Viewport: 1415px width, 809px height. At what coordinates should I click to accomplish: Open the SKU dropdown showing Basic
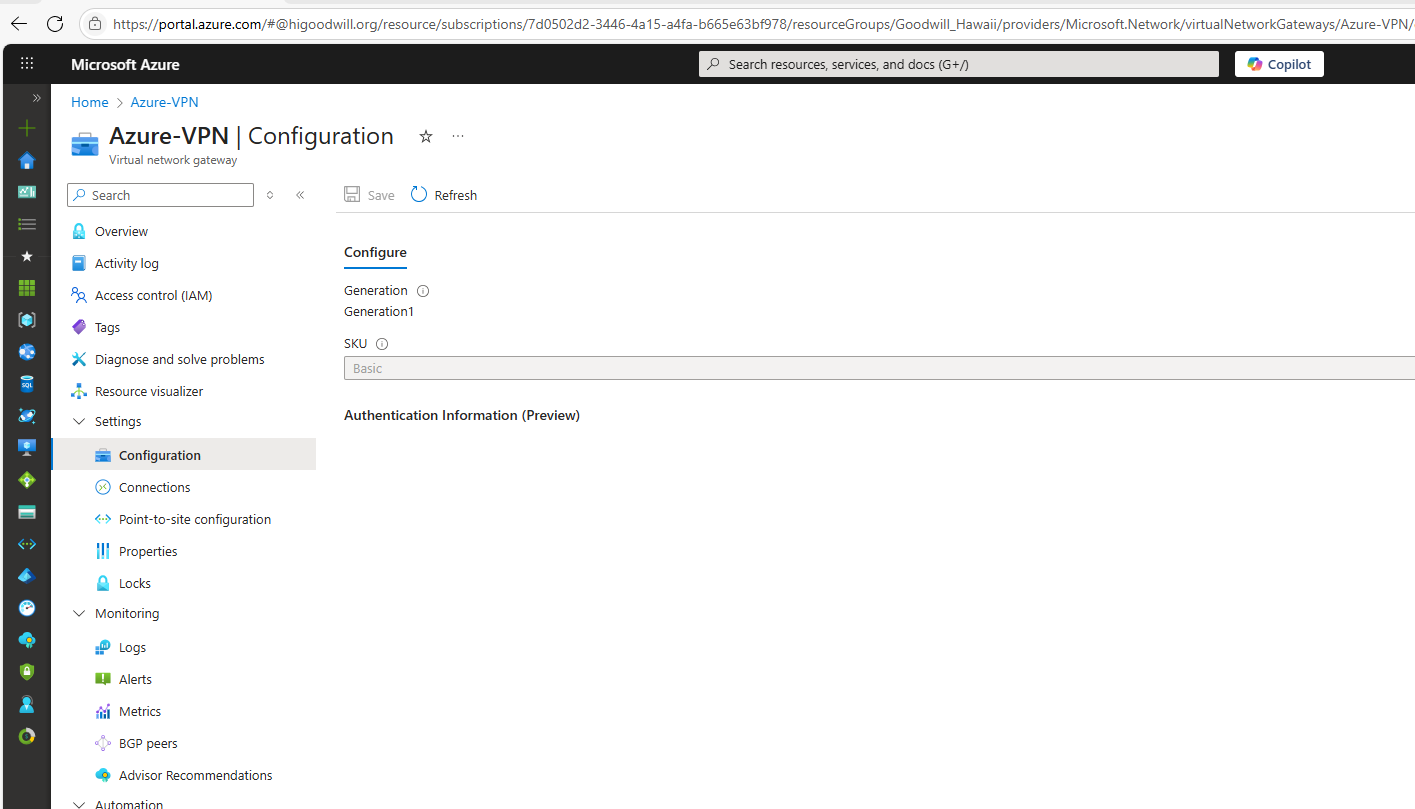tap(879, 368)
